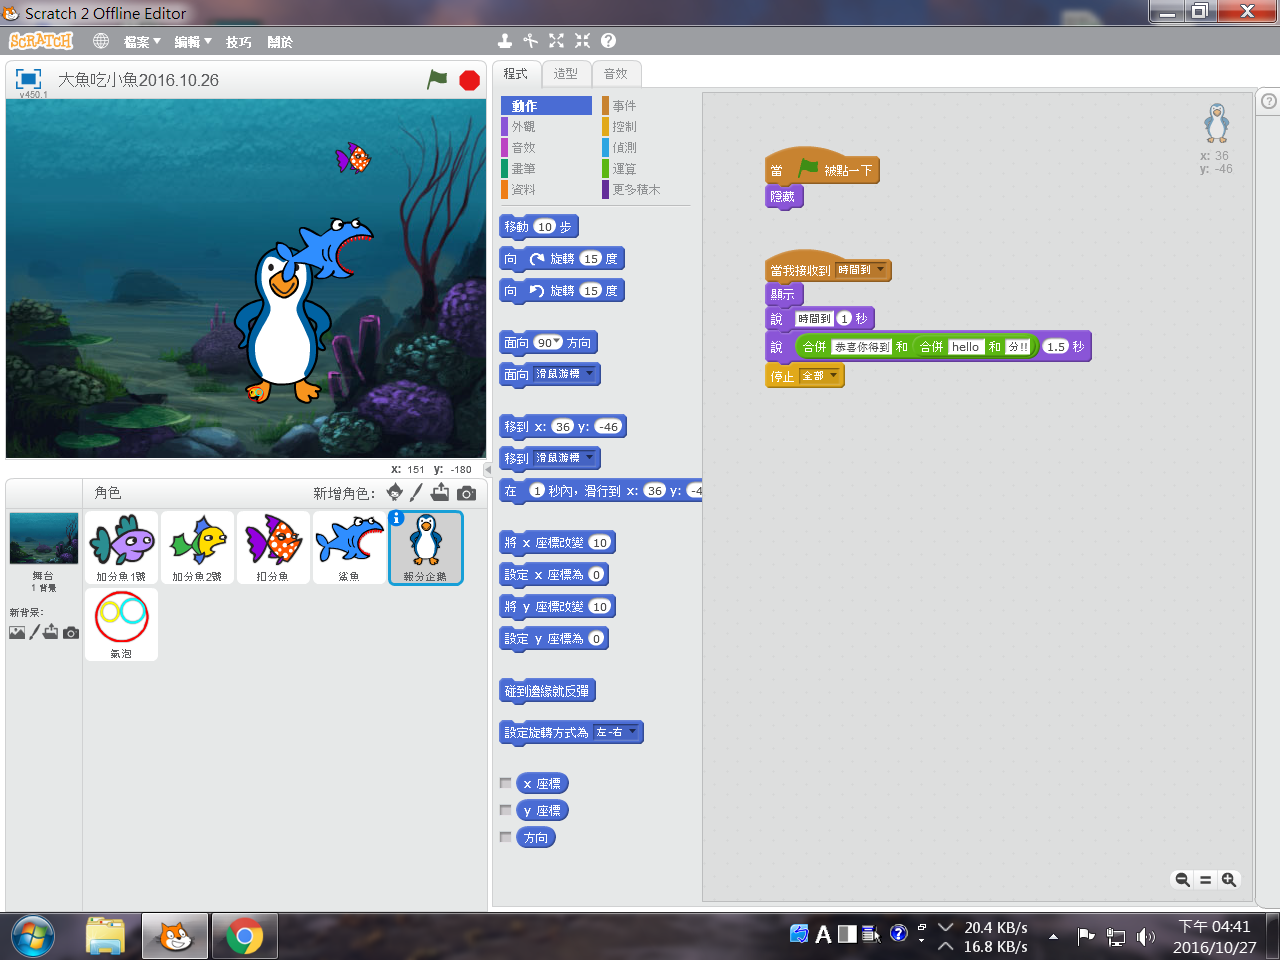Select the duplicate stamp tool
1280x960 pixels.
(x=505, y=41)
